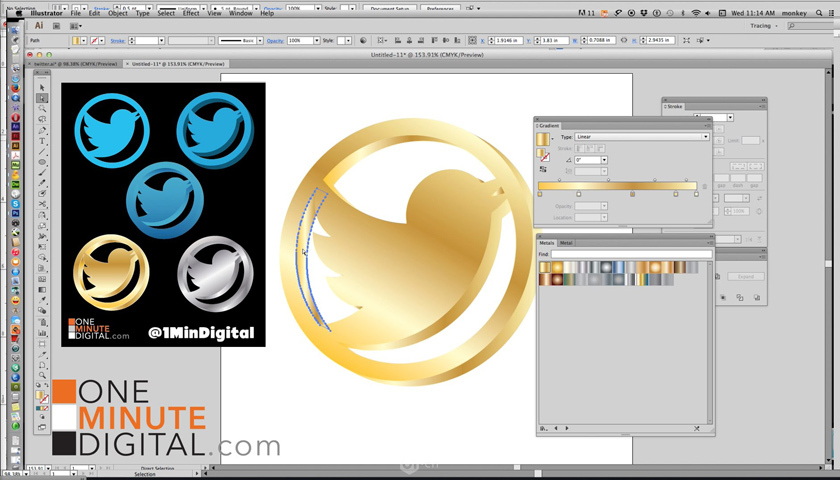Click the Spotlight search magnifier icon
Screen dimensions: 840x480
click(816, 13)
